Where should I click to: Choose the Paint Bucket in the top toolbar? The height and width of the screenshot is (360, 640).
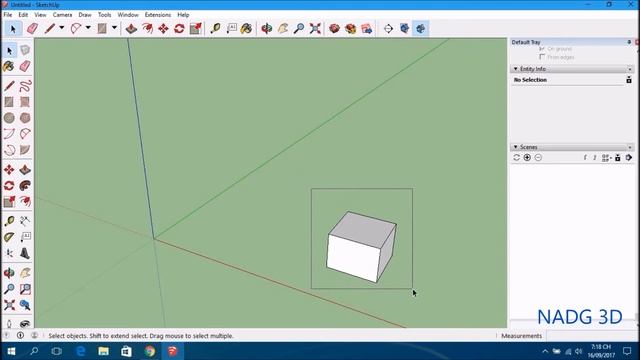point(247,29)
